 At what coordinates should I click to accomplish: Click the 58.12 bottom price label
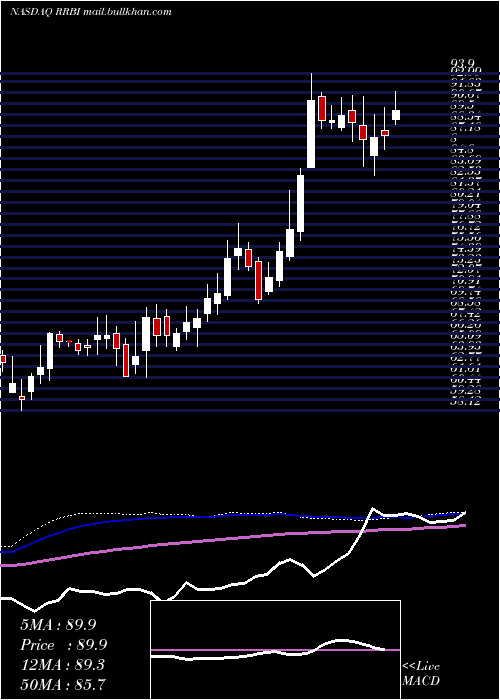tap(466, 402)
